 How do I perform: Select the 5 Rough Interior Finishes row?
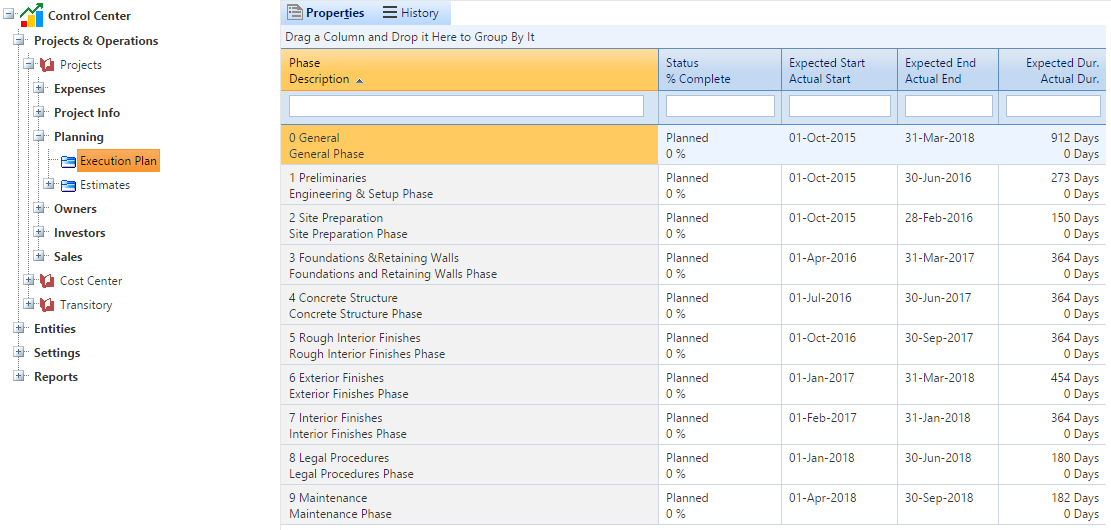coord(695,345)
